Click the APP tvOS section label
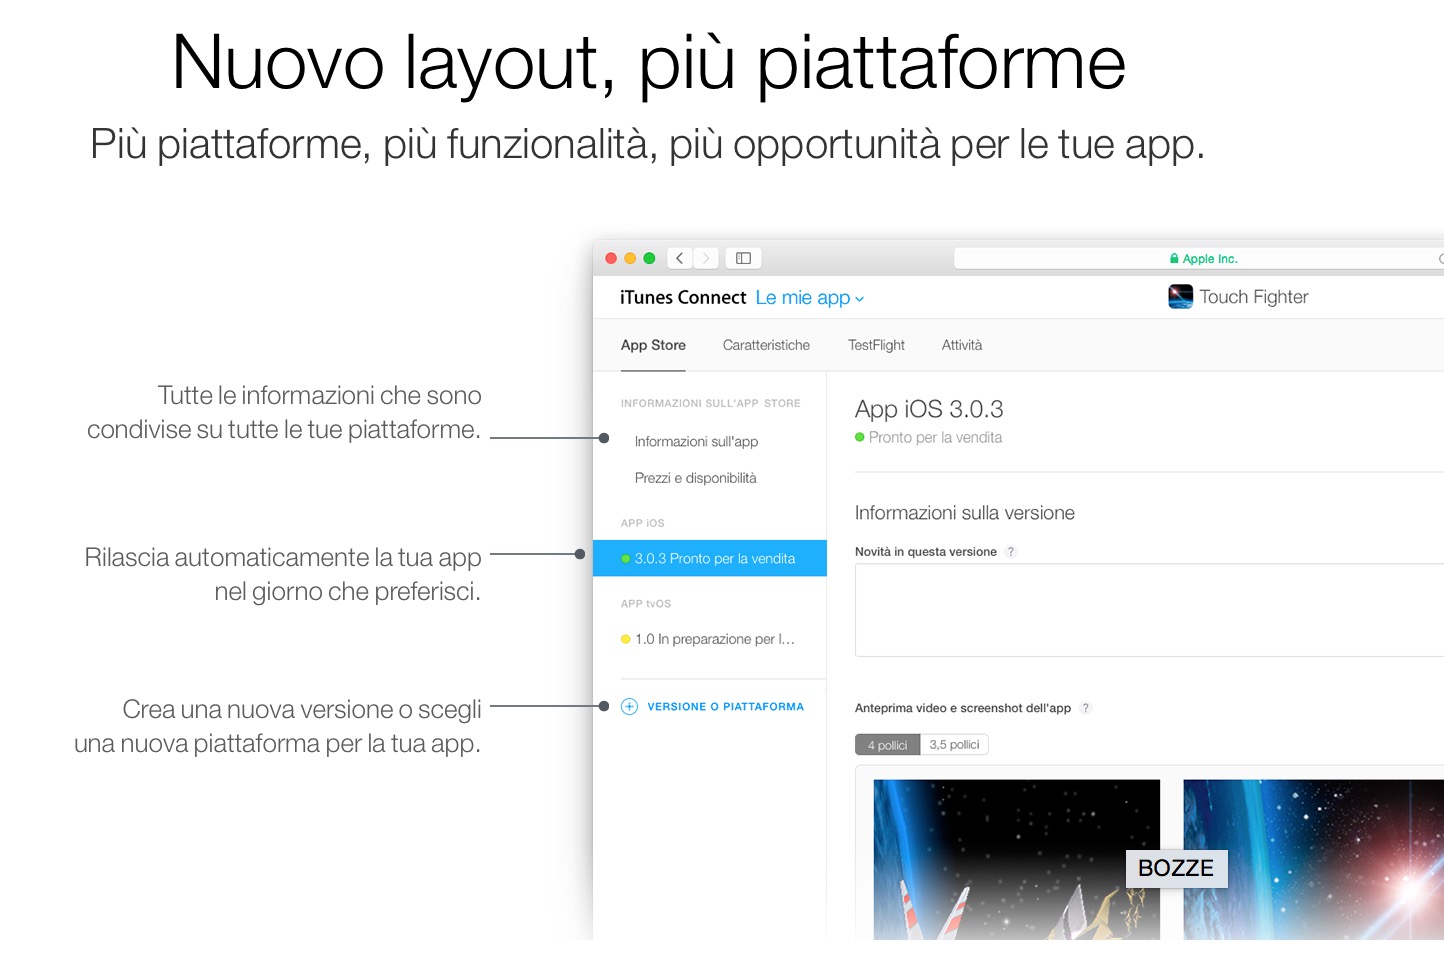 point(646,604)
